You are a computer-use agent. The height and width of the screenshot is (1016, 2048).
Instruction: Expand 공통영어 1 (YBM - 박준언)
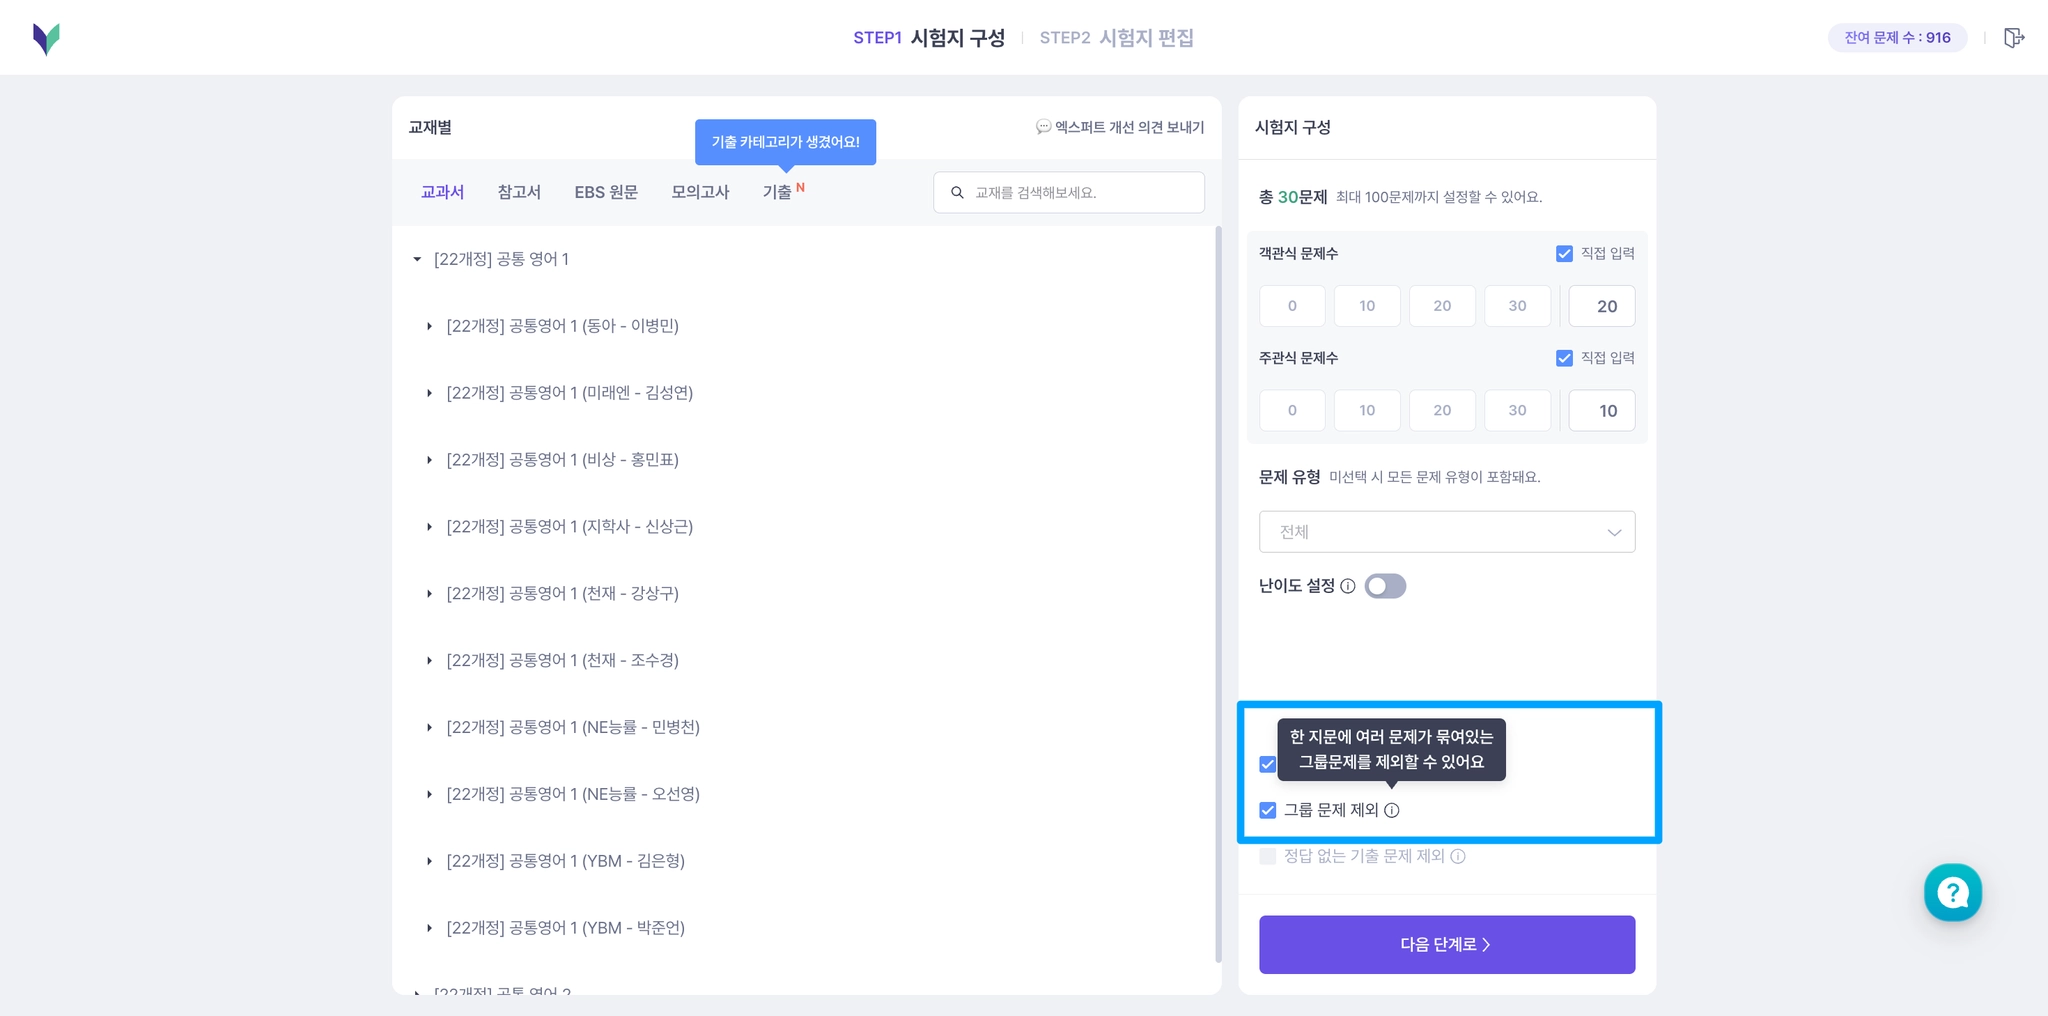tap(429, 928)
